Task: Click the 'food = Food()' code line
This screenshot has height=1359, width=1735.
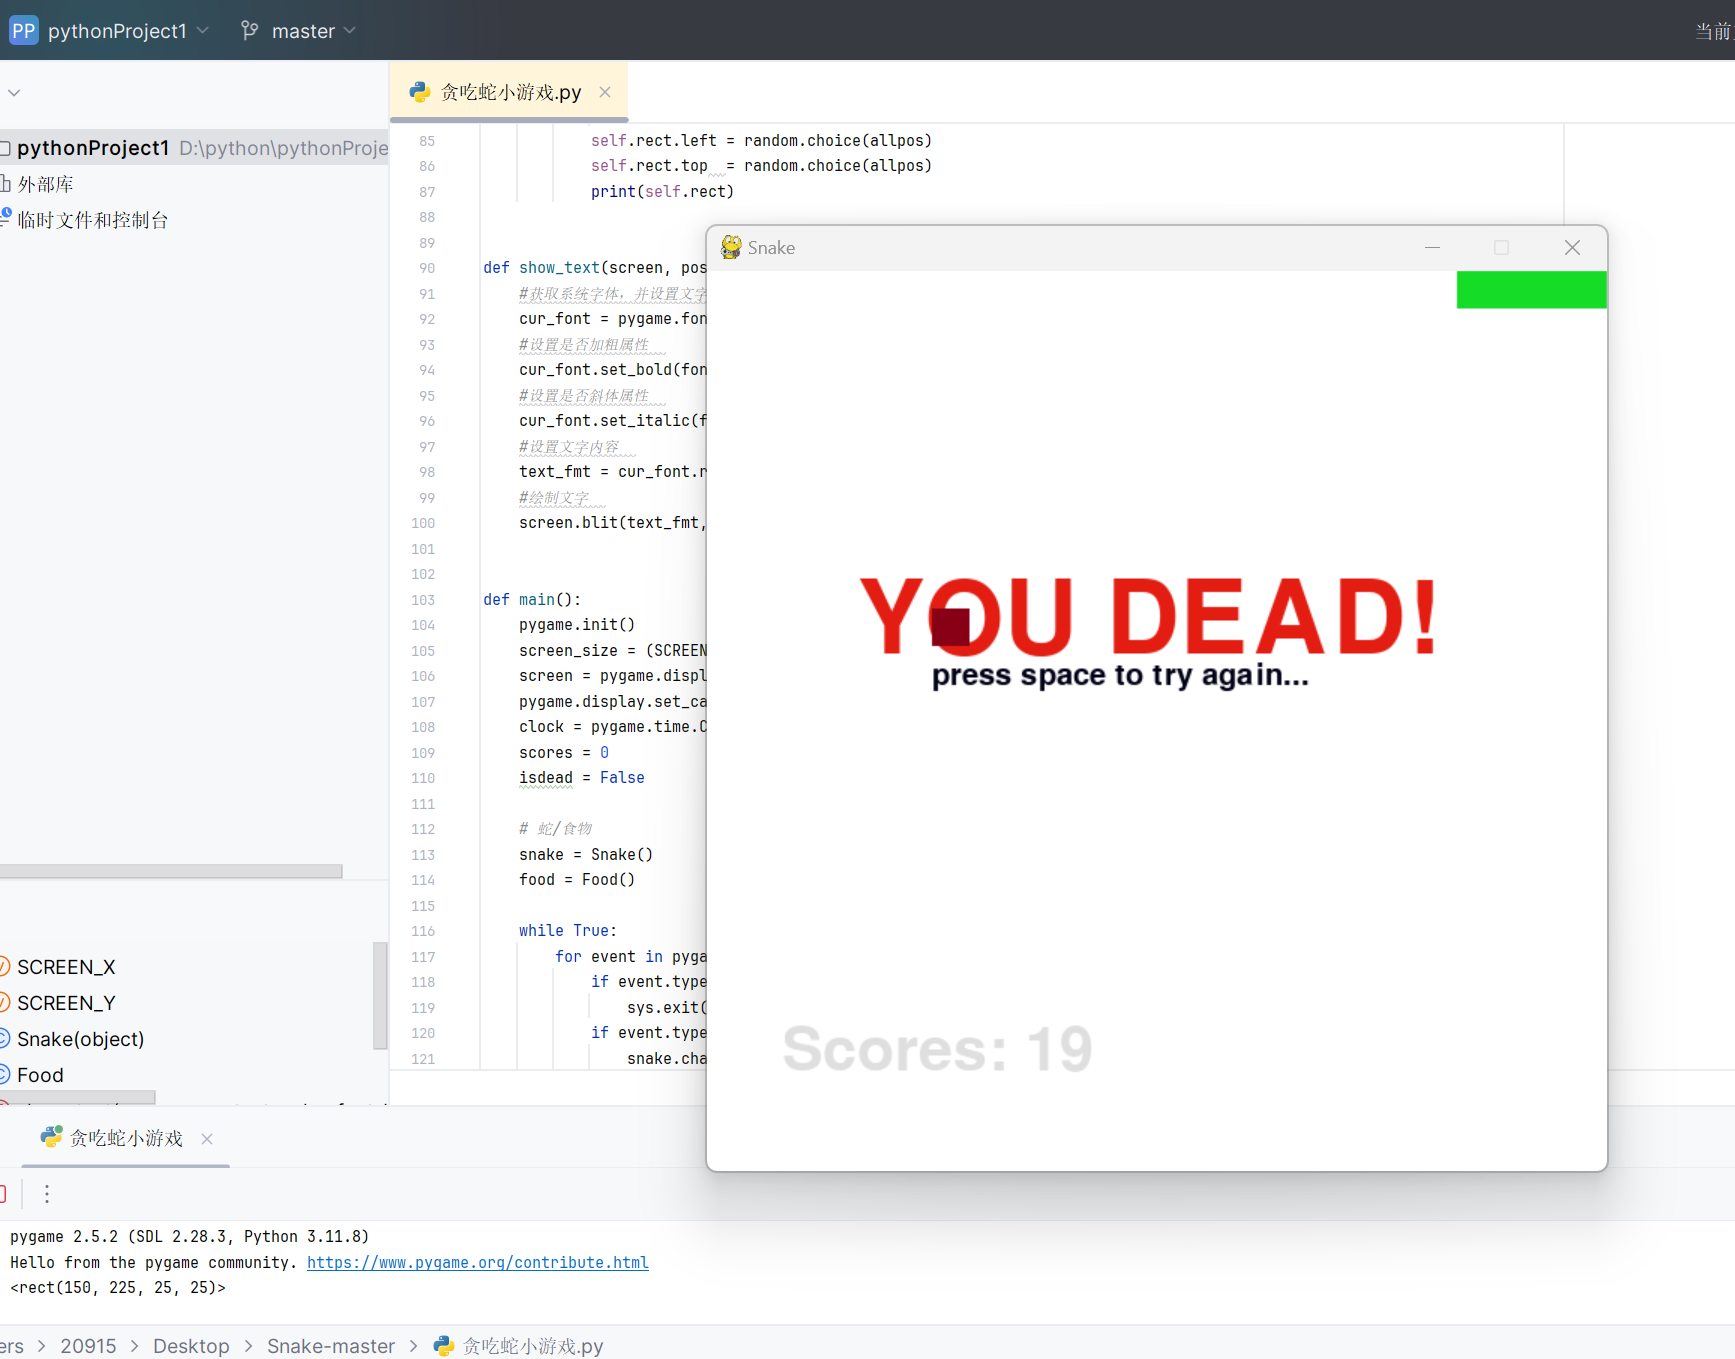Action: [x=577, y=880]
